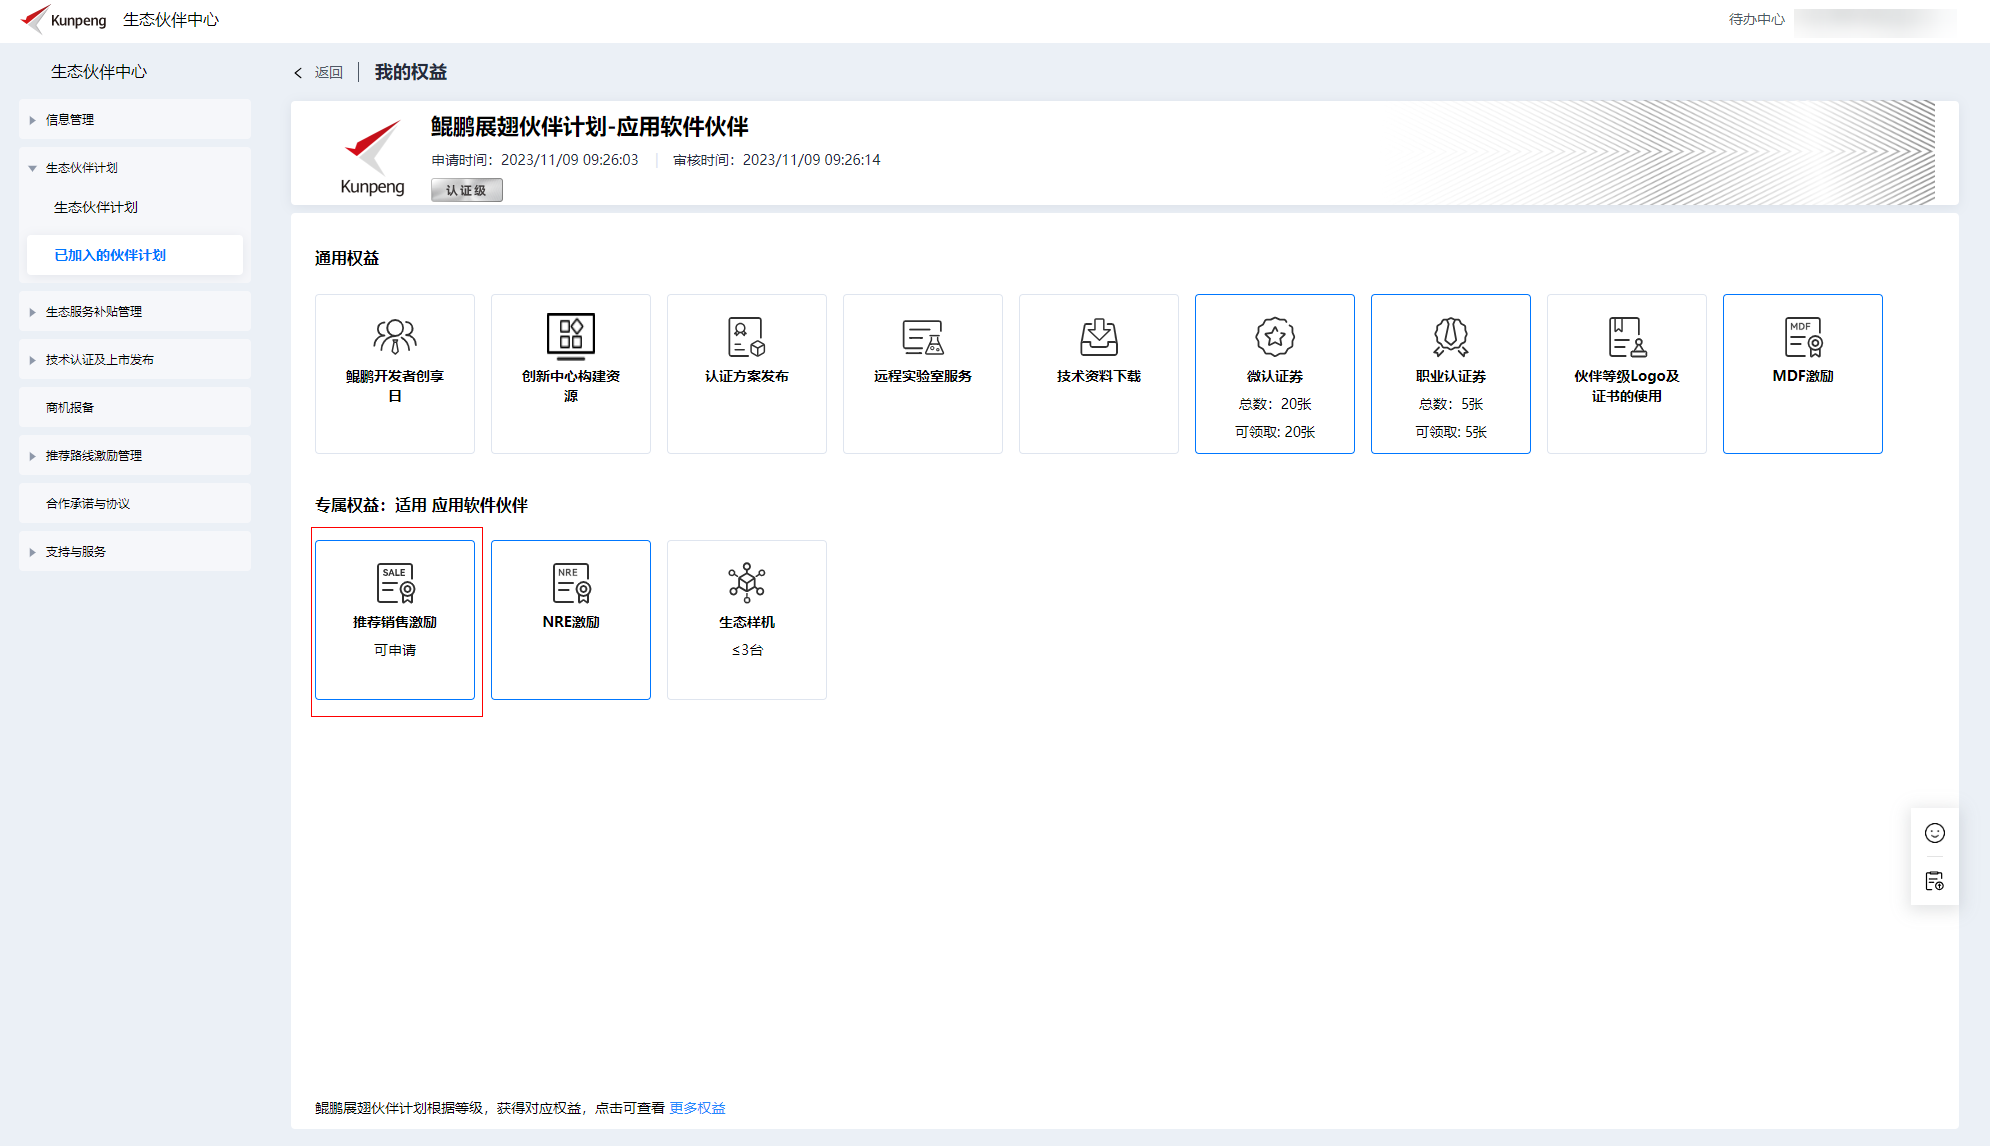Open the 微认证券 badge icon
Viewport: 1990px width, 1146px height.
[1275, 337]
